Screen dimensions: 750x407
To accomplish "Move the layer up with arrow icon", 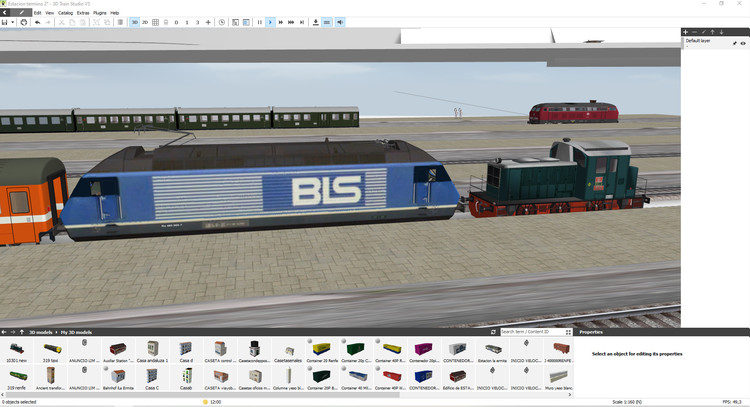I will click(712, 32).
